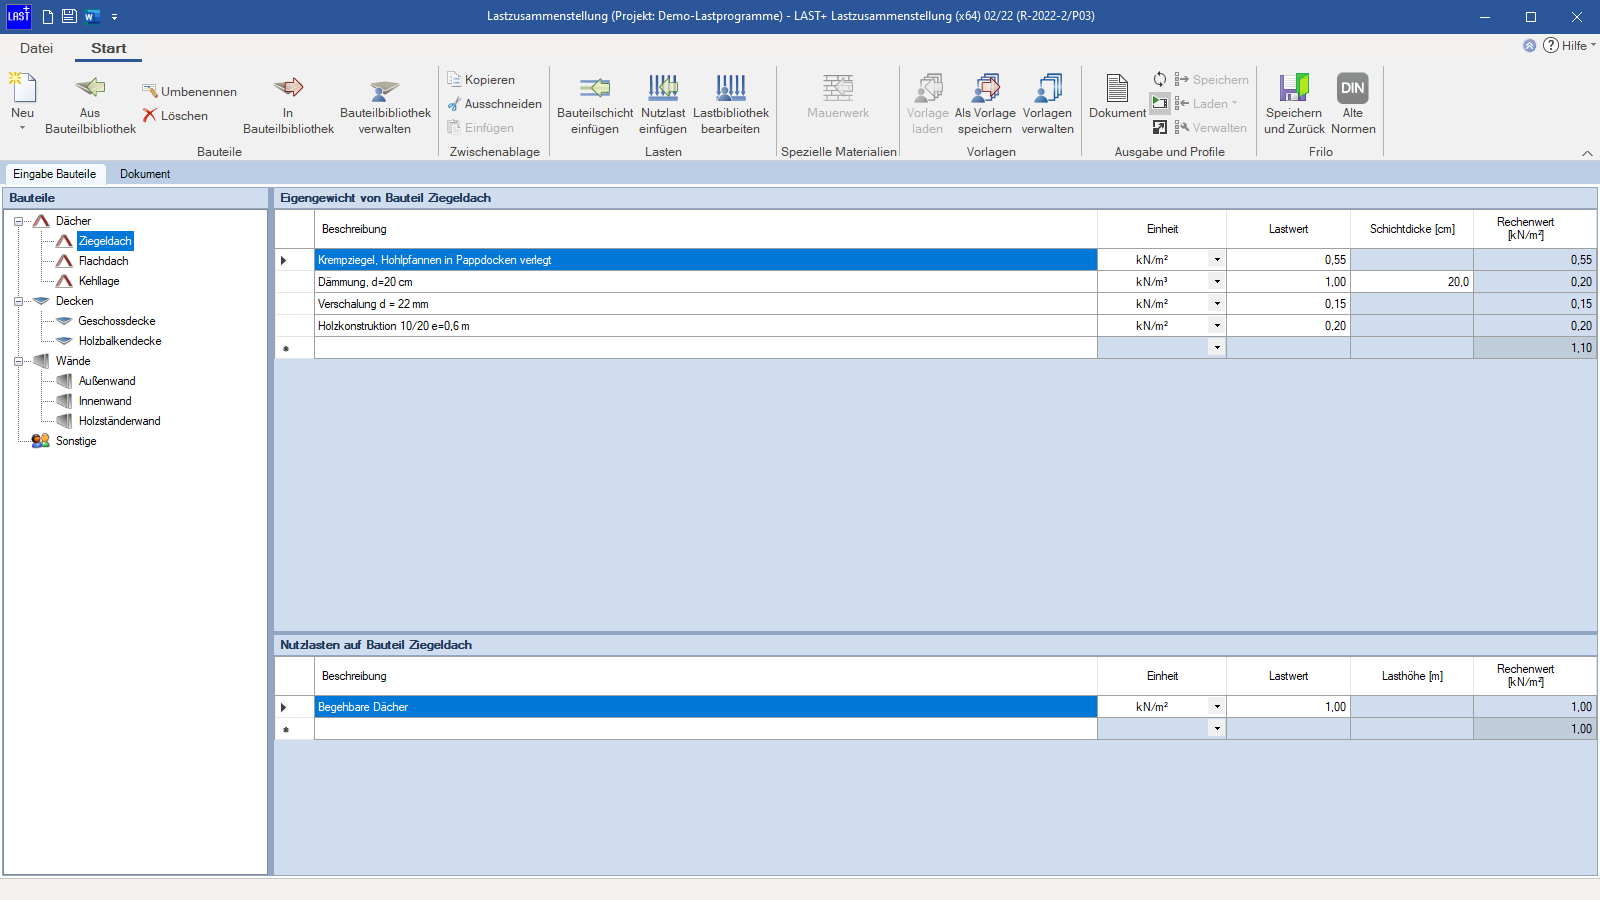Open the Einheit dropdown for Krempziegel row
1600x900 pixels.
coord(1217,260)
